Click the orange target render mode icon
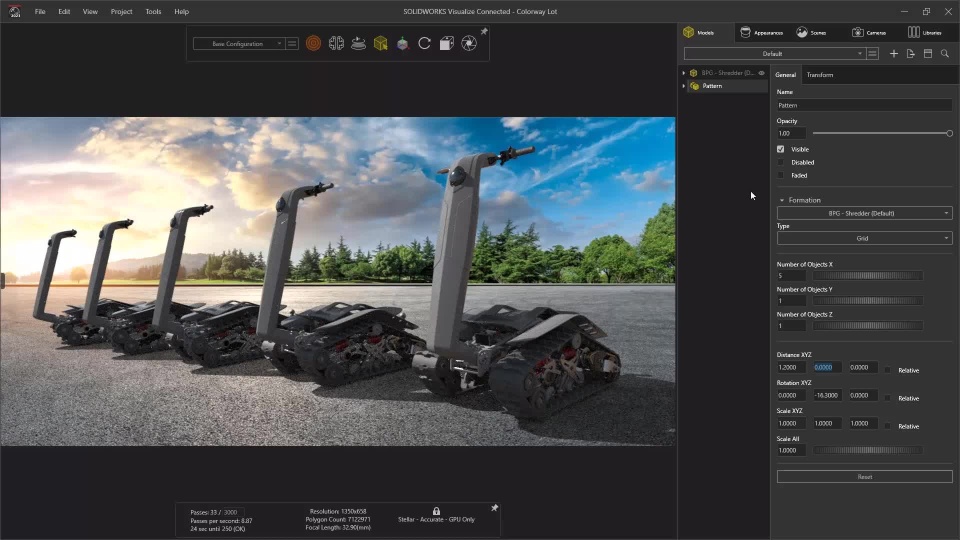This screenshot has height=540, width=960. click(314, 44)
